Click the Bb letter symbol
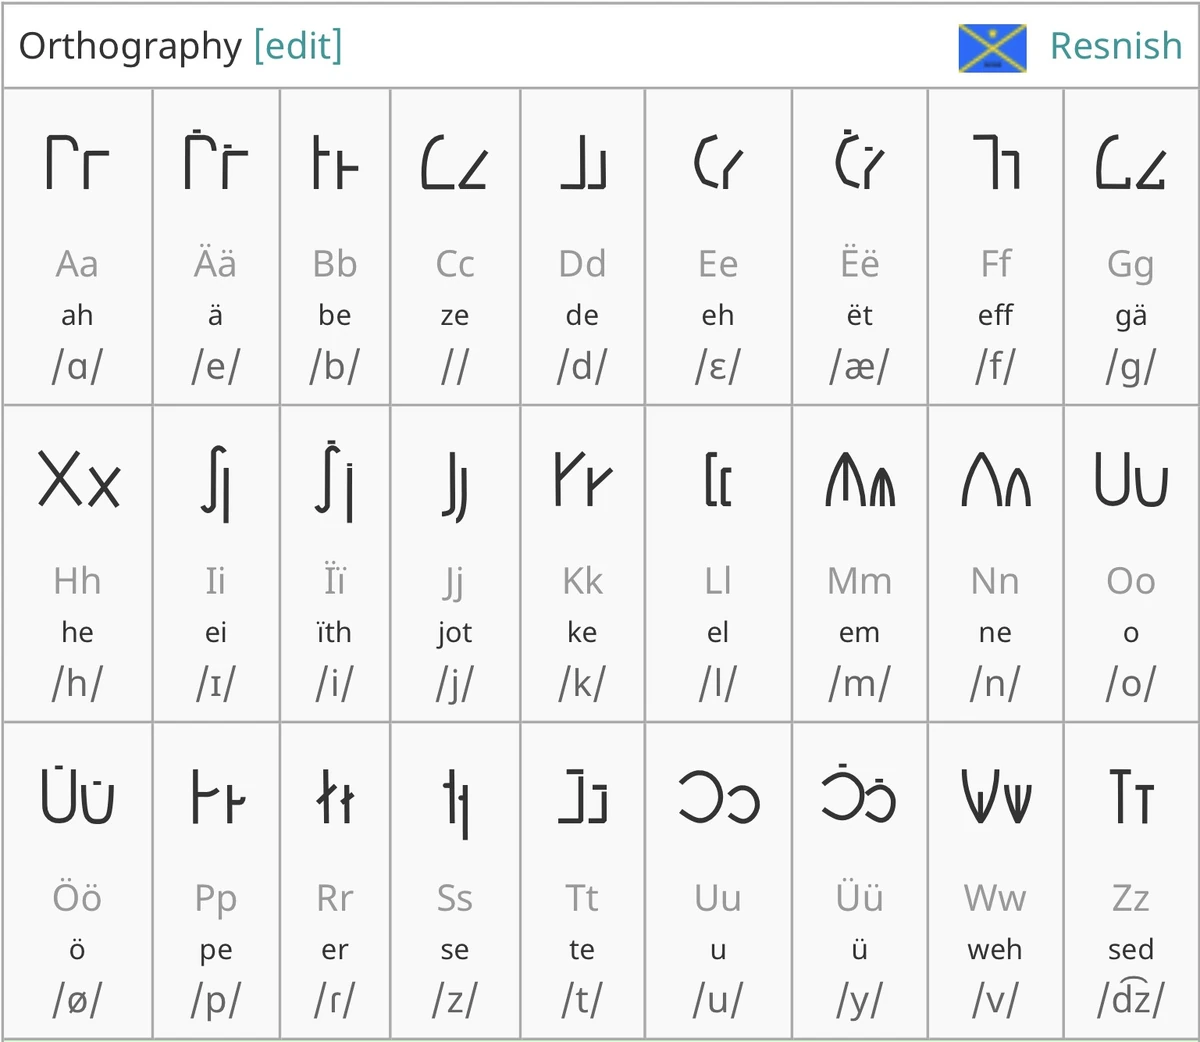Viewport: 1200px width, 1042px height. click(x=334, y=163)
